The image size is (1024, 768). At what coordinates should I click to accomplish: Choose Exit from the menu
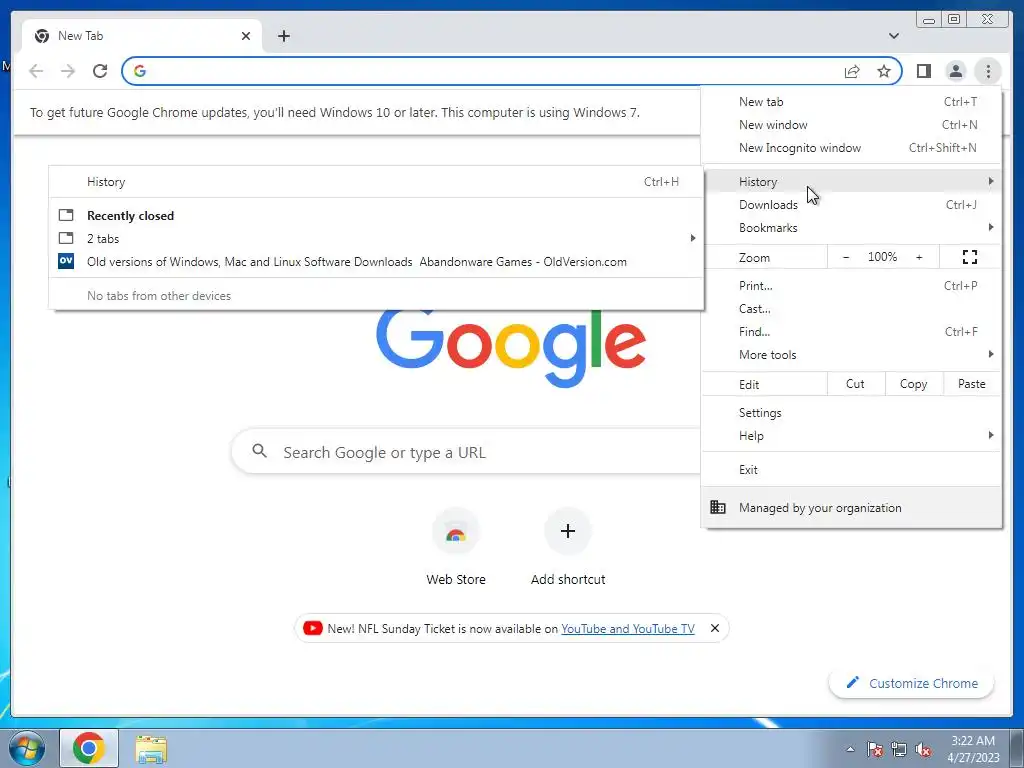click(x=852, y=470)
